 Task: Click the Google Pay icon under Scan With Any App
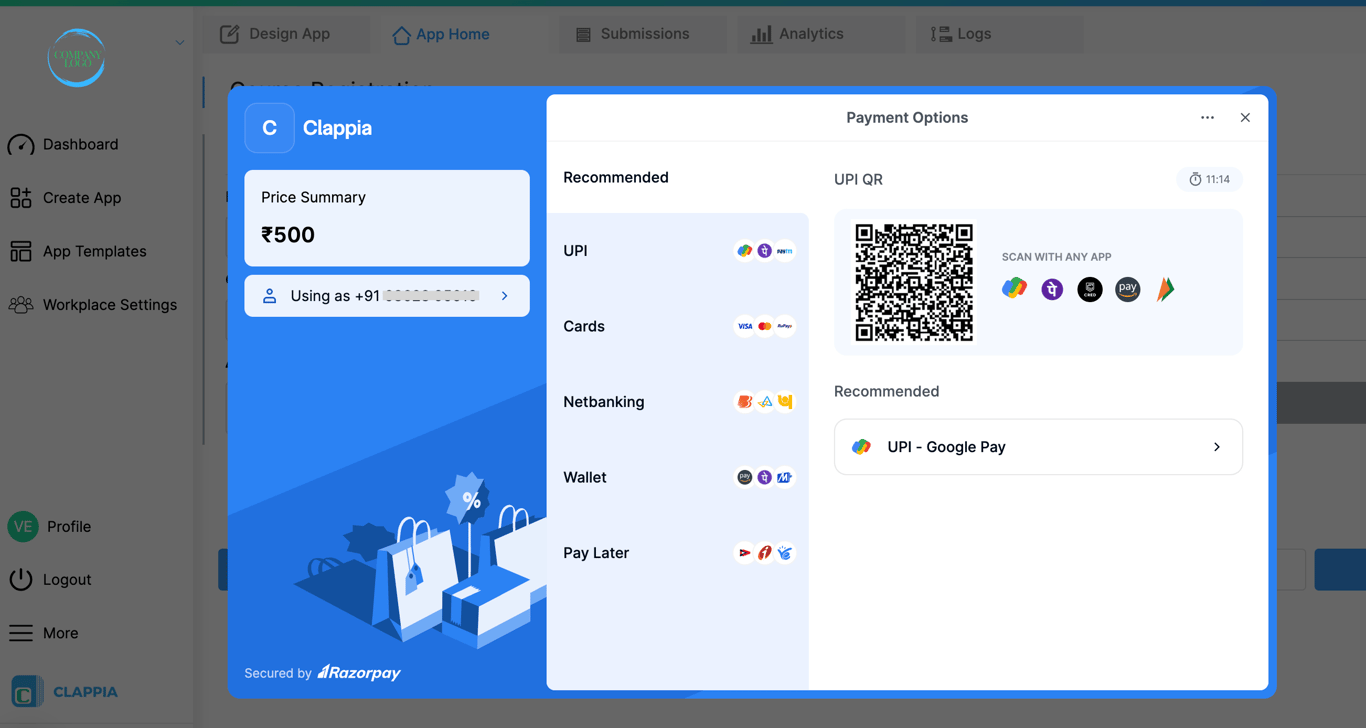[x=1014, y=289]
